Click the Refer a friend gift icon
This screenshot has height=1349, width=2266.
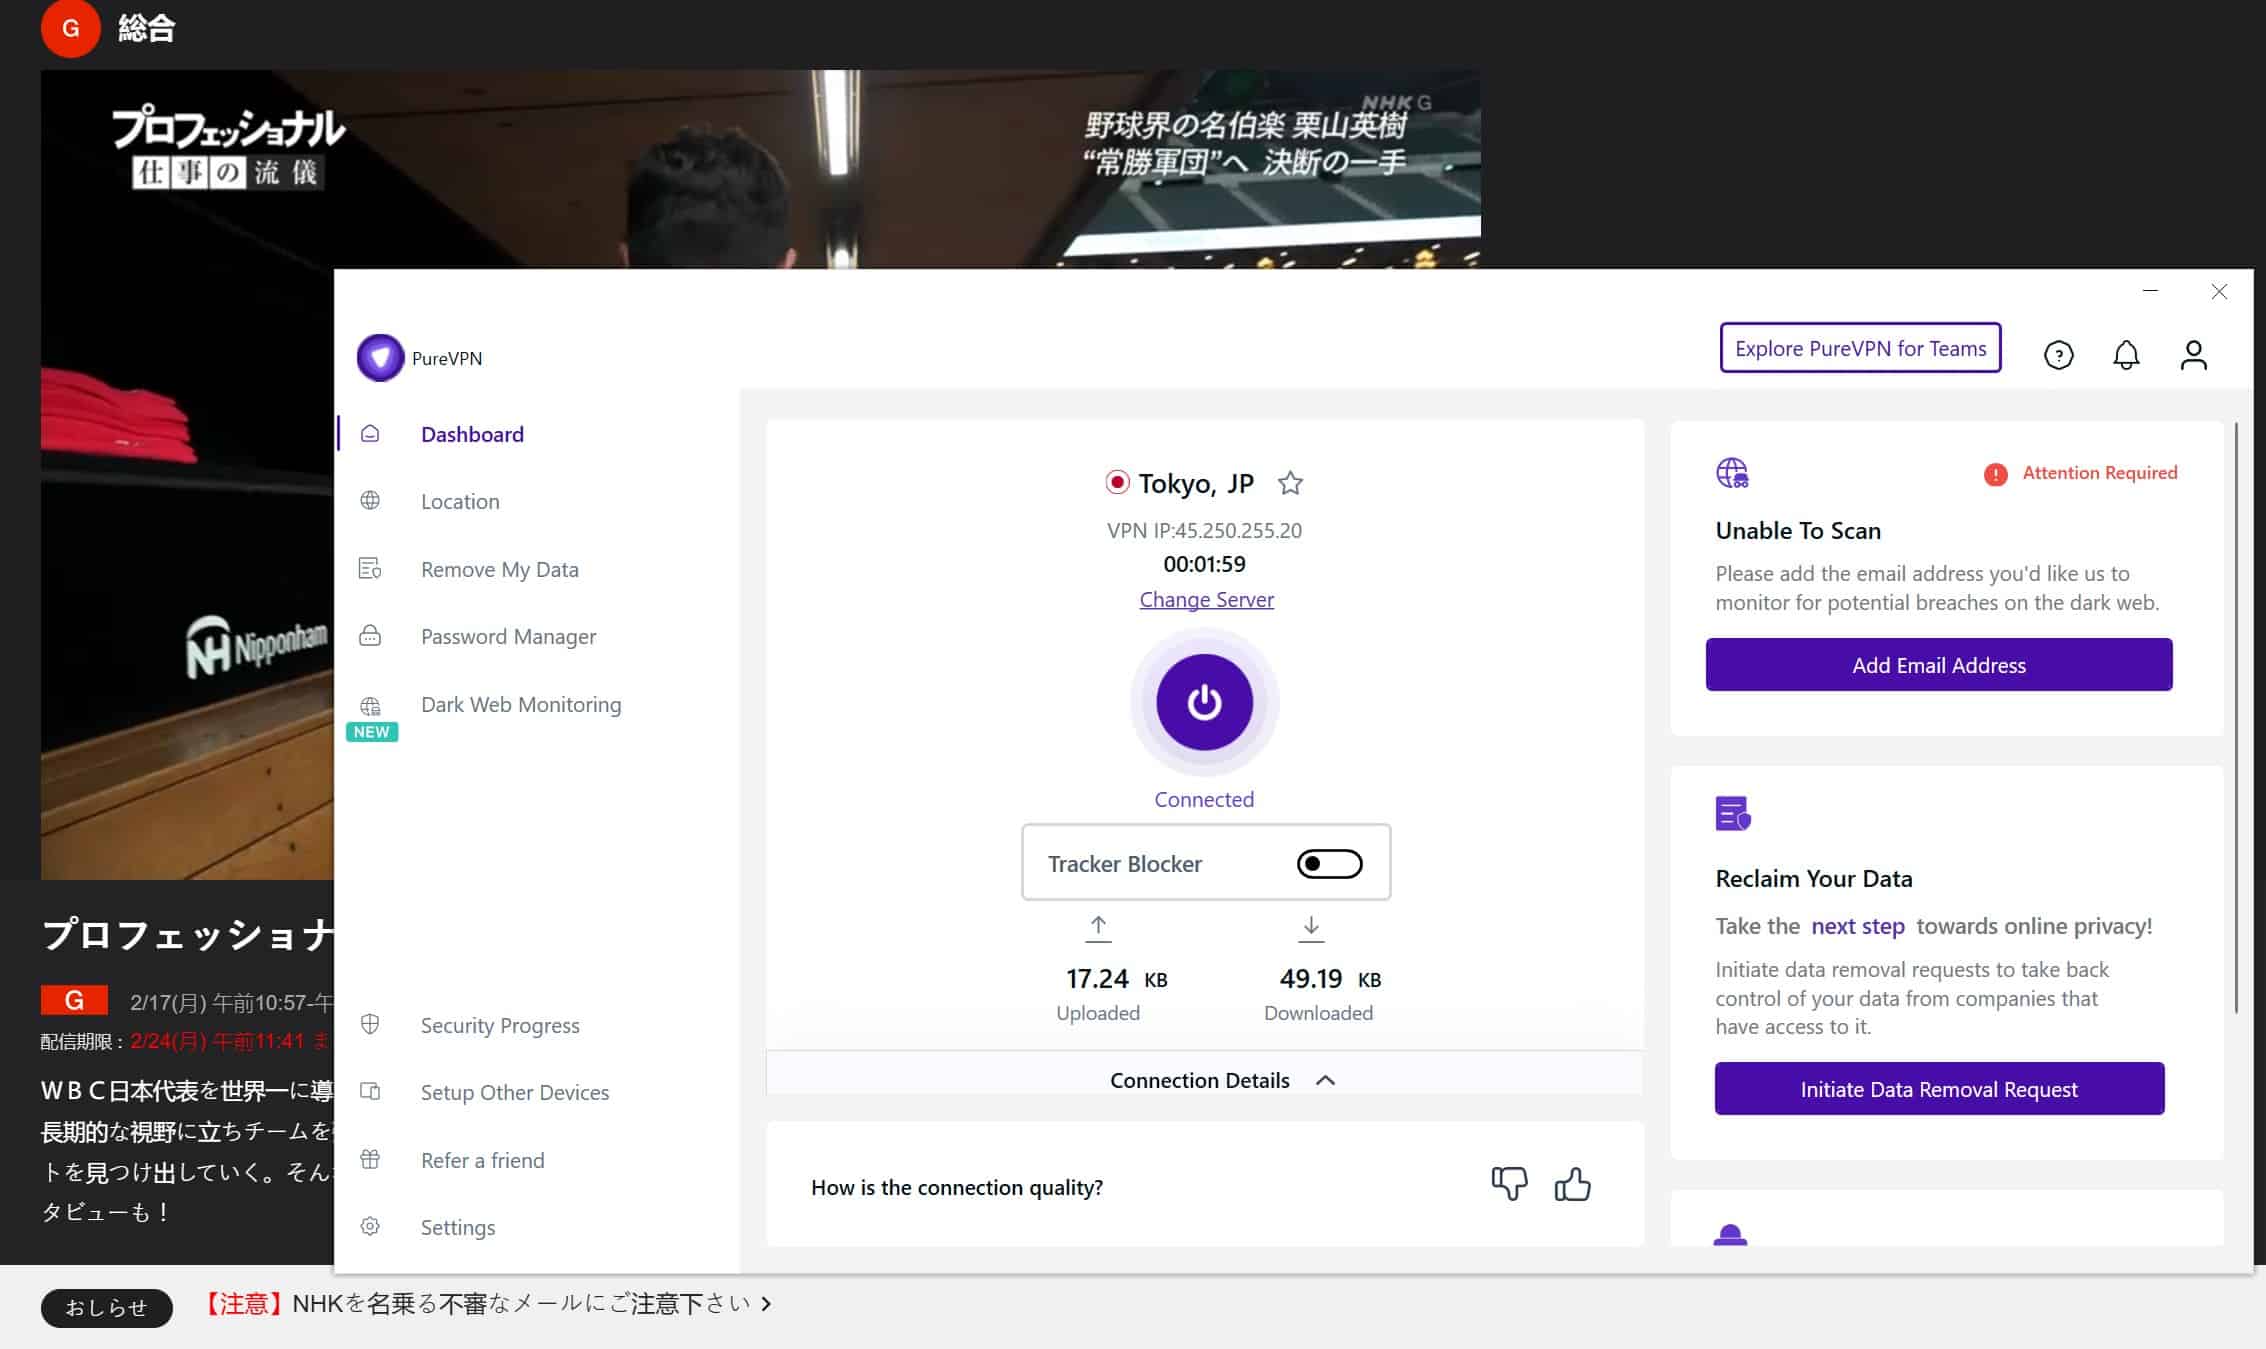click(370, 1159)
